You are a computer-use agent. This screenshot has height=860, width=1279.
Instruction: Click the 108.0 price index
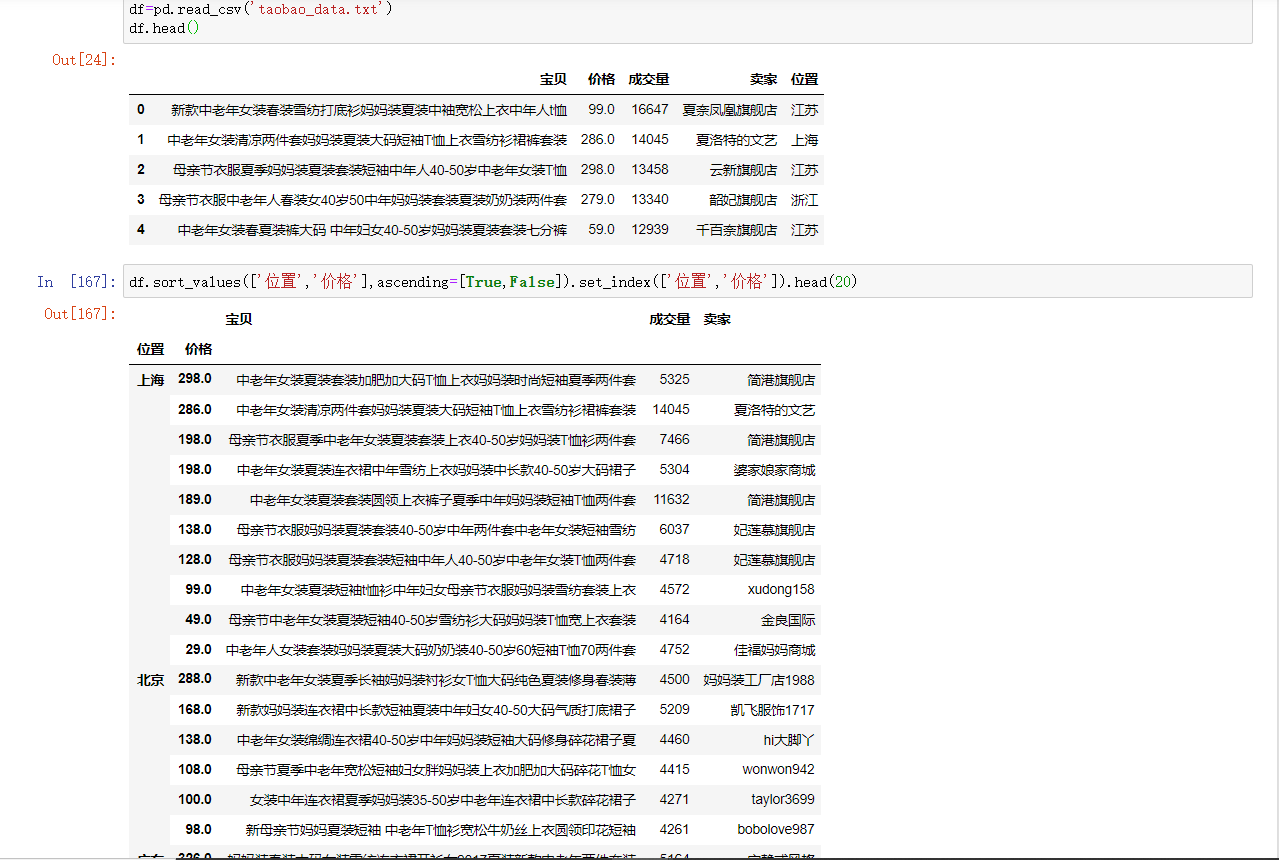195,769
